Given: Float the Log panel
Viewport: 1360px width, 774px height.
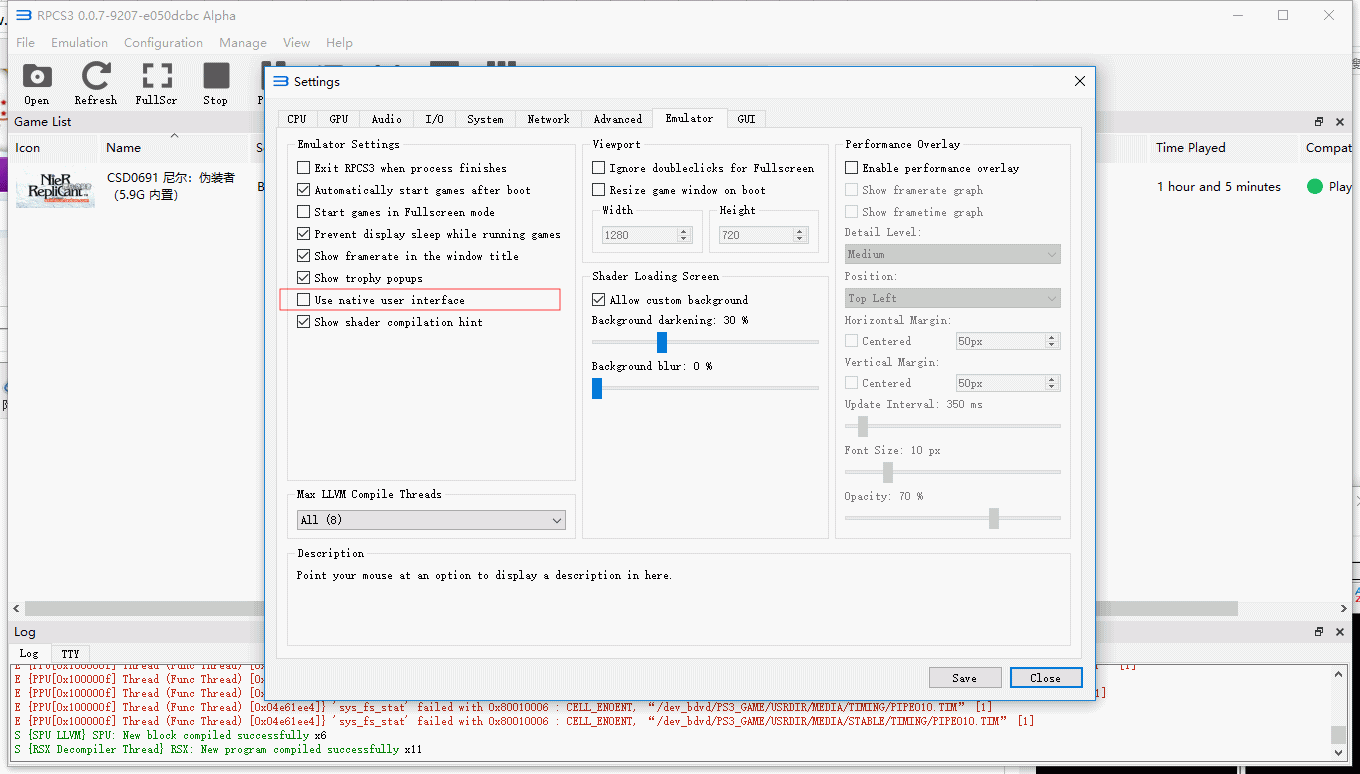Looking at the screenshot, I should point(1319,632).
